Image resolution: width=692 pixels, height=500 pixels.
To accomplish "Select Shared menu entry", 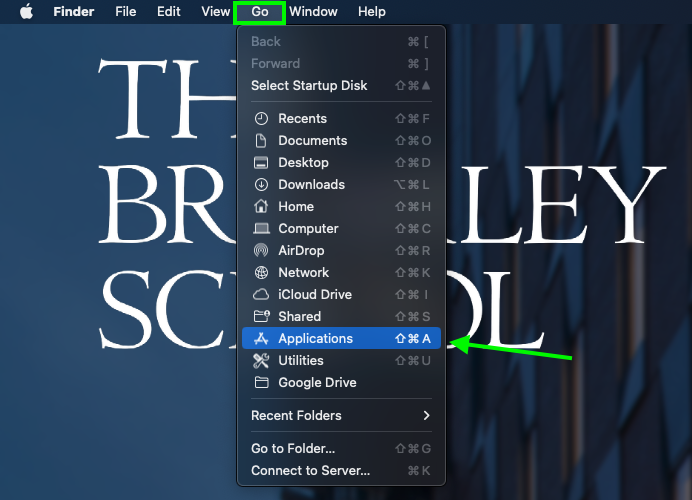I will point(341,316).
